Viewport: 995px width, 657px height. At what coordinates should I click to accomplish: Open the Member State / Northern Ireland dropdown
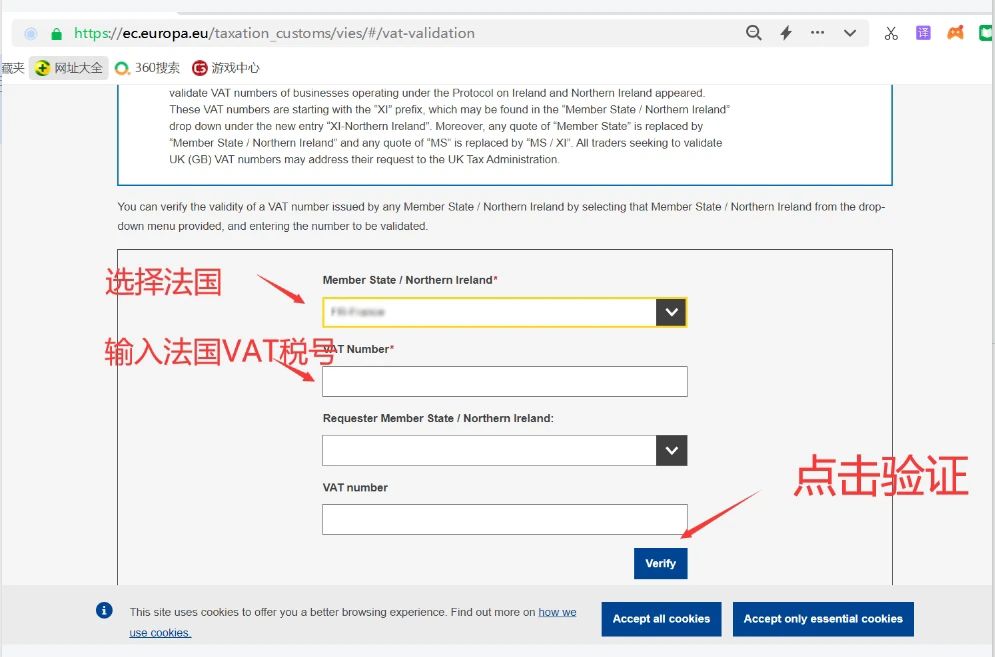tap(504, 312)
